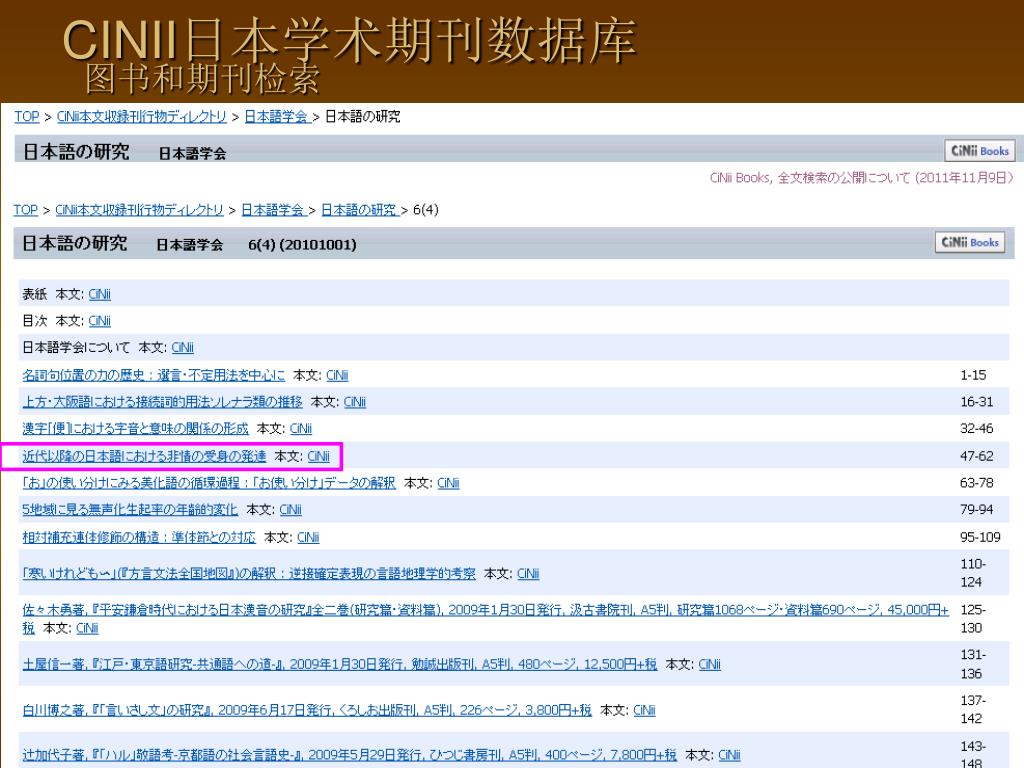Image resolution: width=1024 pixels, height=768 pixels.
Task: Open CiNii本文収録刊行物ディレクトリ in the upper breadcrumb
Action: tap(141, 116)
